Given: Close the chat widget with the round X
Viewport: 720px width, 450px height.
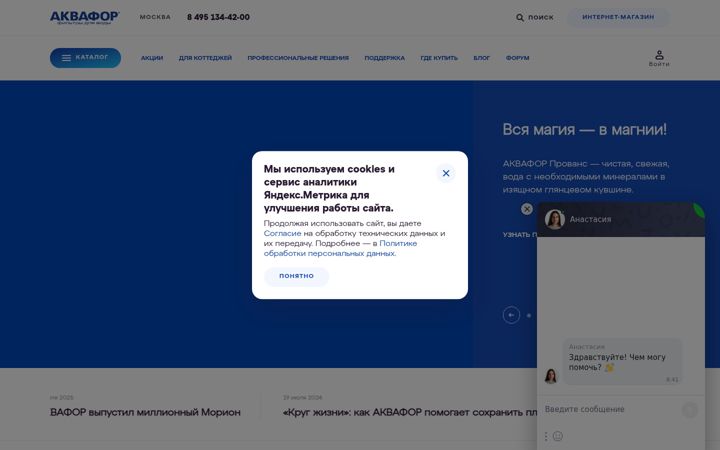Looking at the screenshot, I should coord(527,209).
